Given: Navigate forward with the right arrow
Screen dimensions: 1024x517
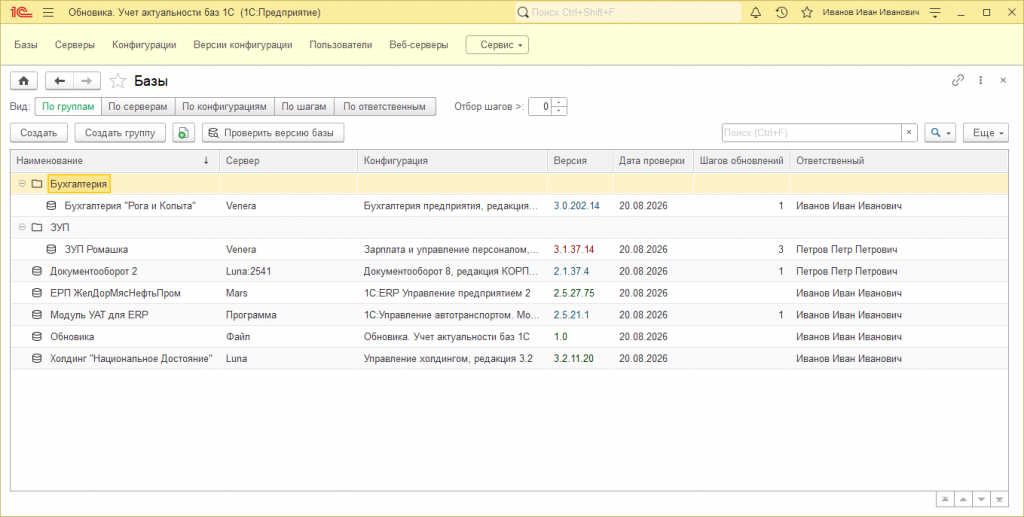Looking at the screenshot, I should tap(87, 81).
